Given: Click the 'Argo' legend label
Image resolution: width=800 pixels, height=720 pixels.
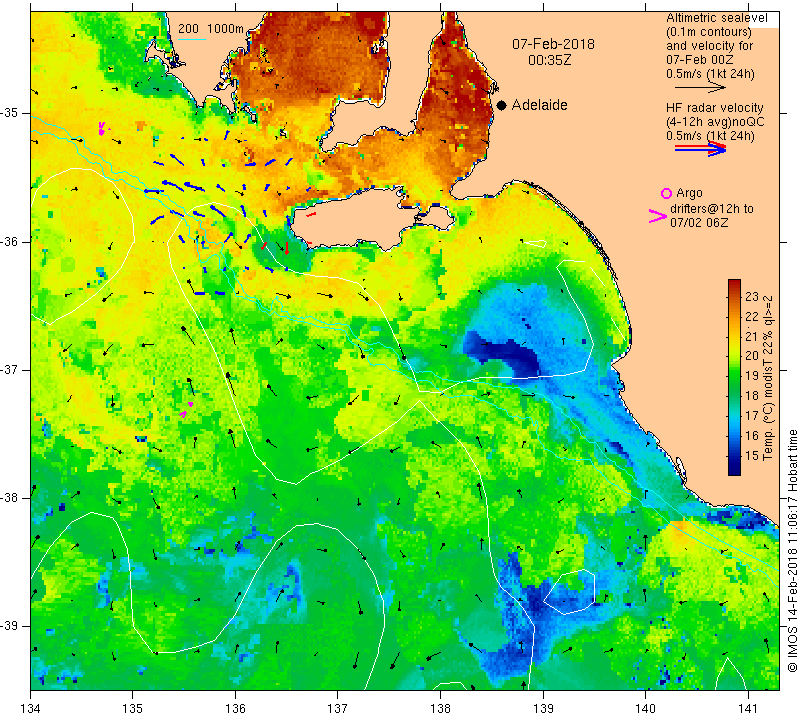Looking at the screenshot, I should [x=689, y=193].
